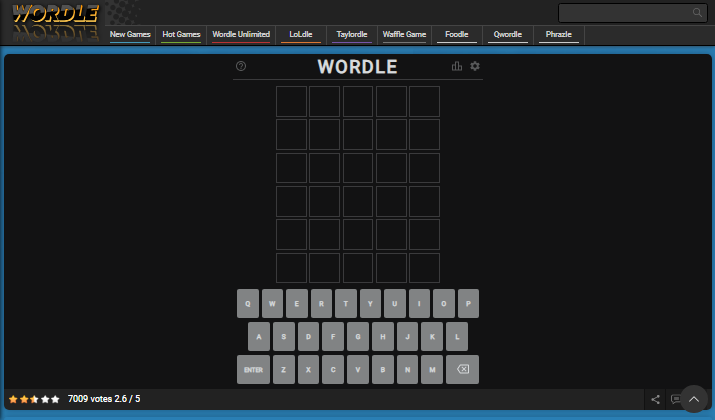Tap the T key
The height and width of the screenshot is (420, 715).
(346, 303)
